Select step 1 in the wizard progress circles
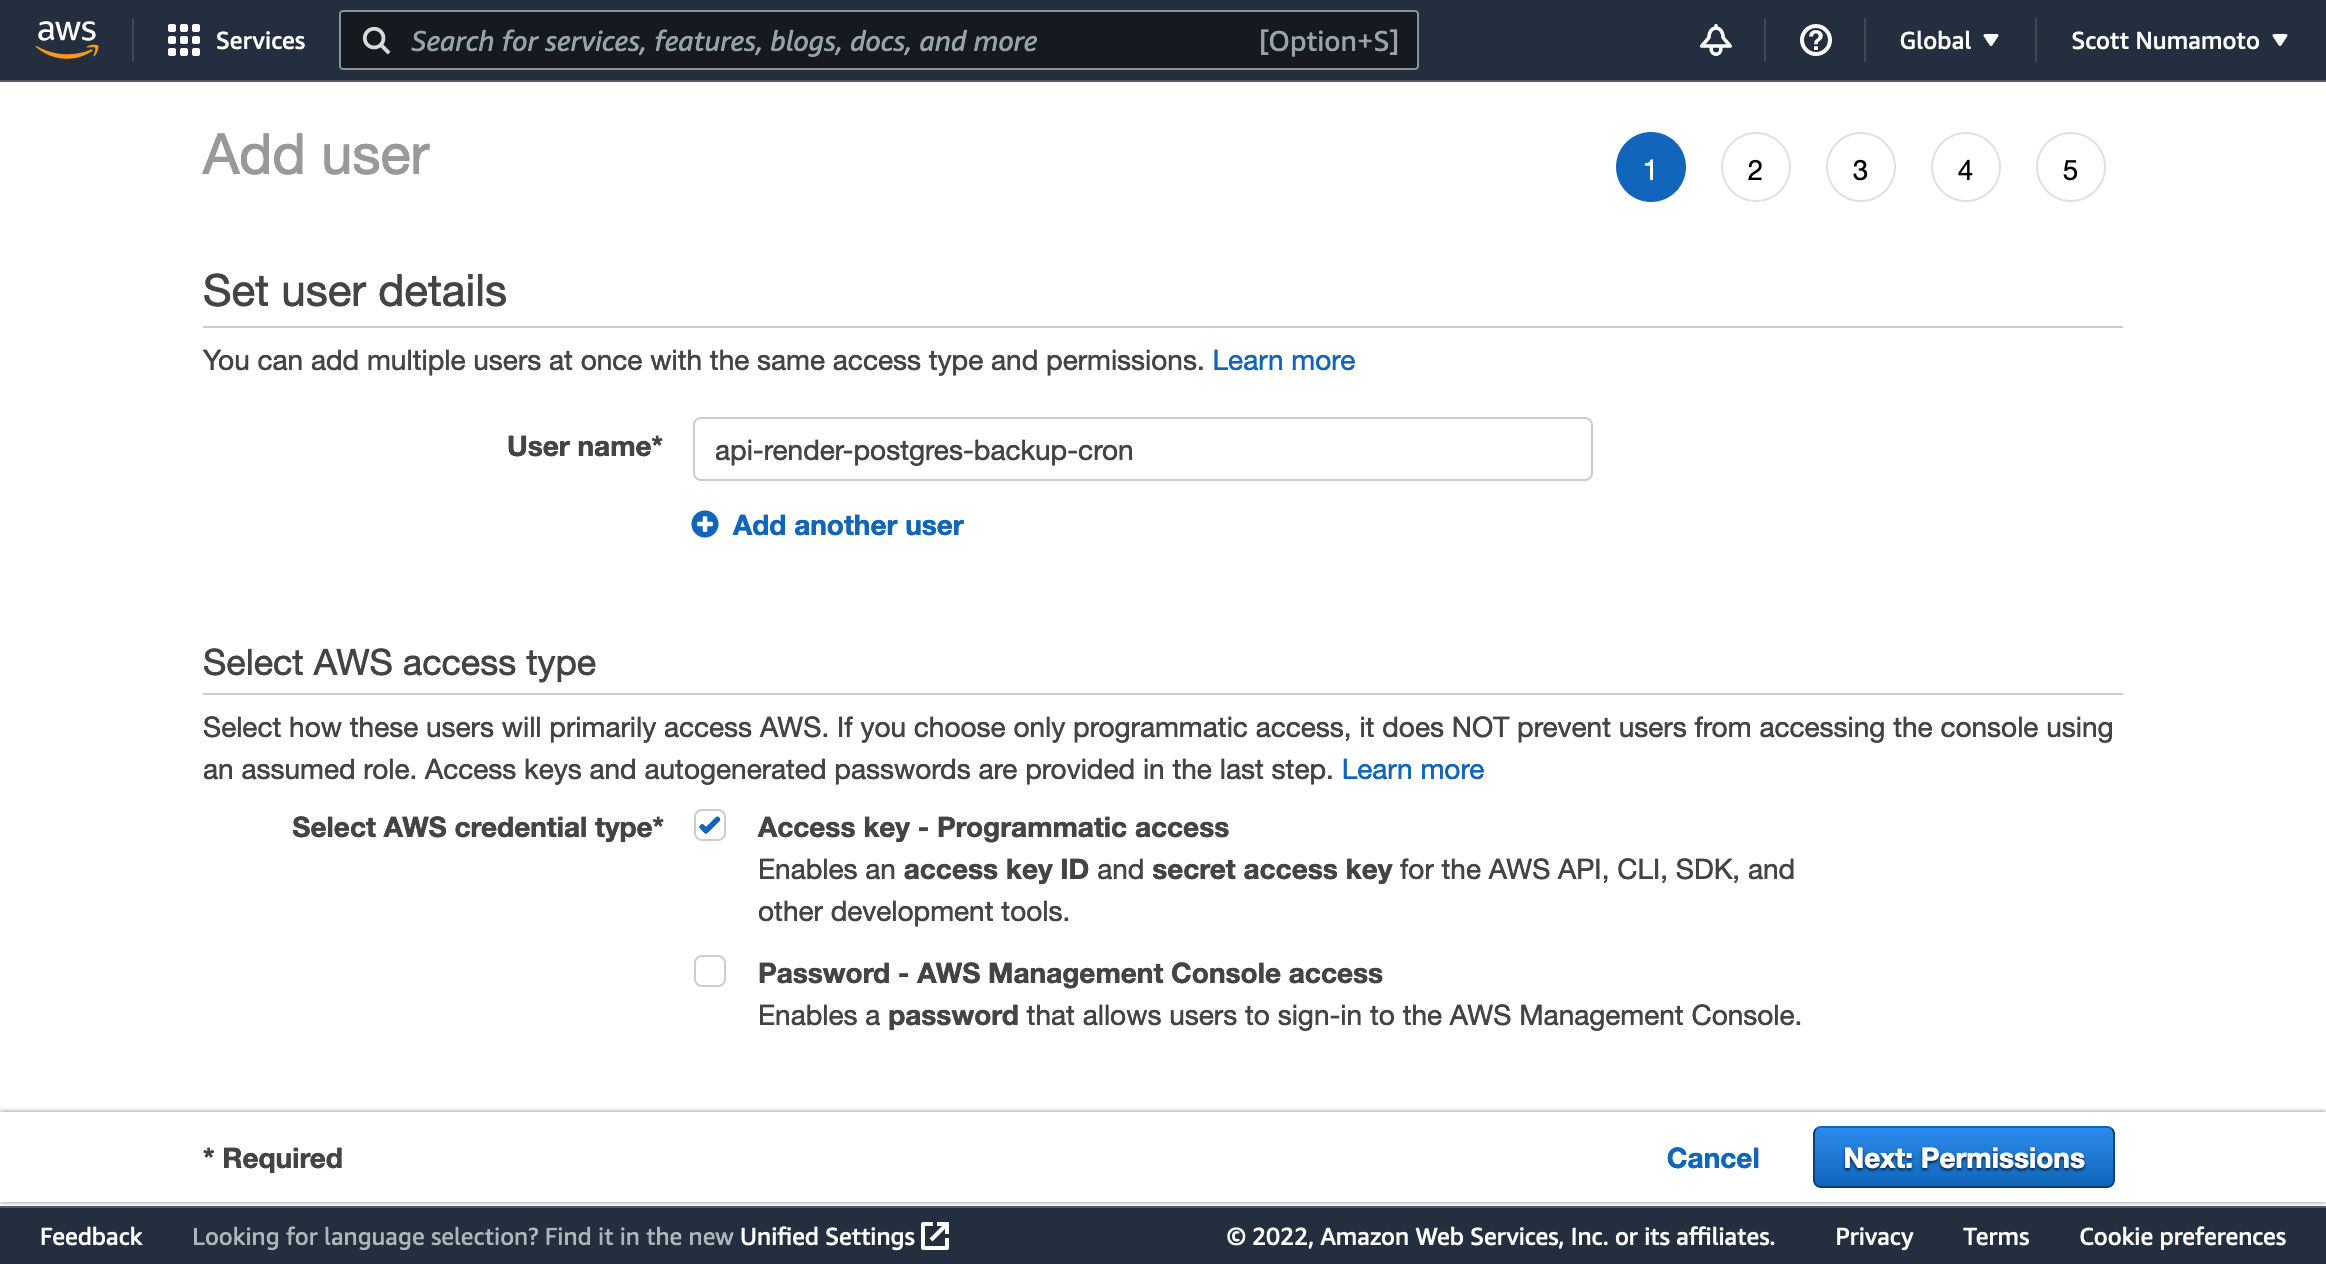Screen dimensions: 2326x1264 [x=1651, y=167]
